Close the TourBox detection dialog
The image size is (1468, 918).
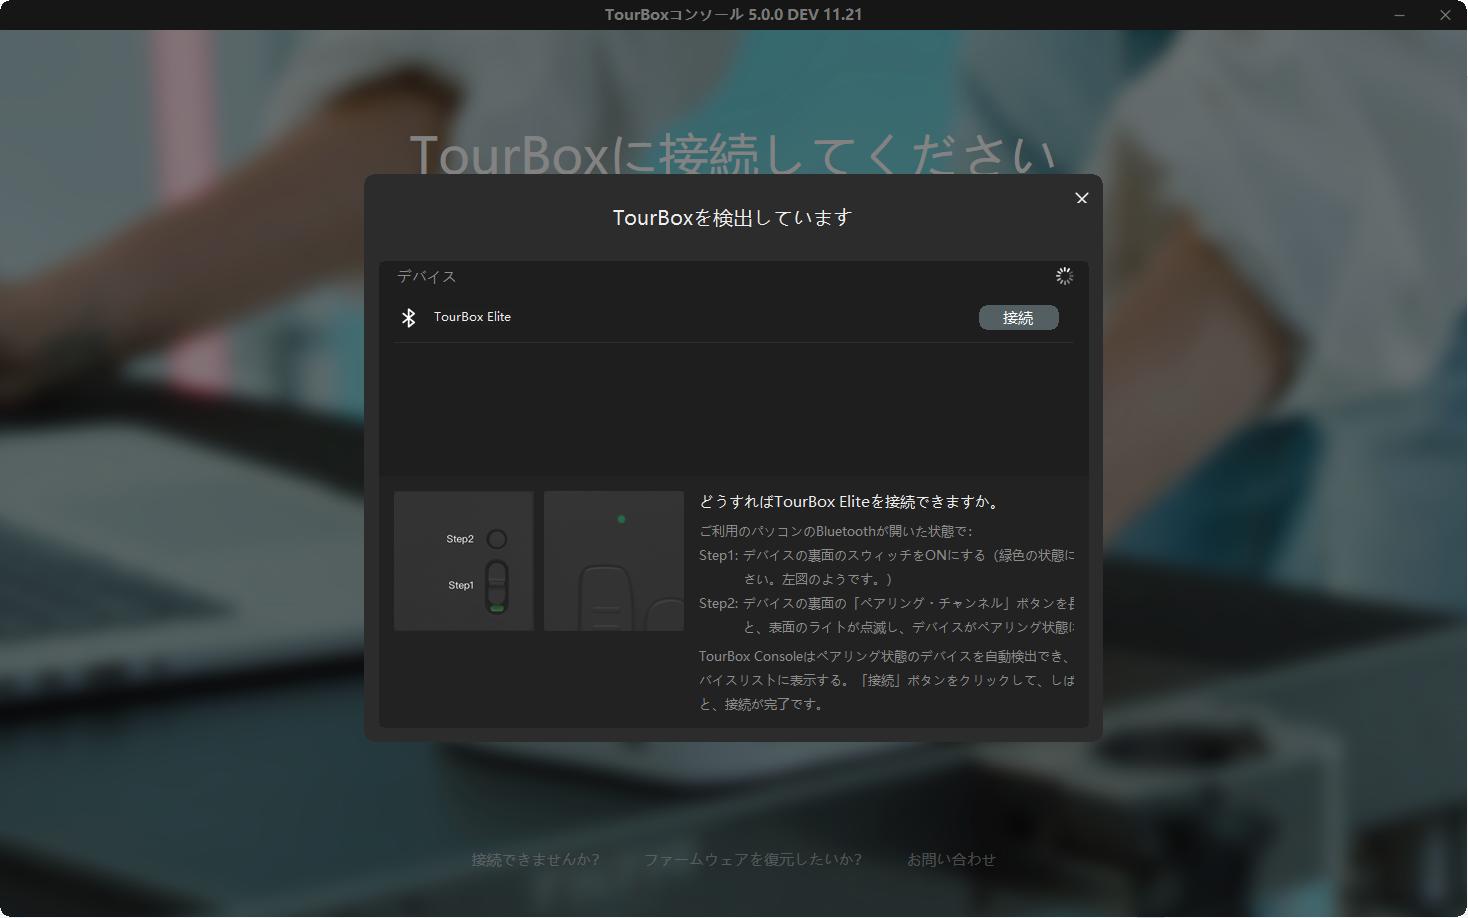[1081, 198]
